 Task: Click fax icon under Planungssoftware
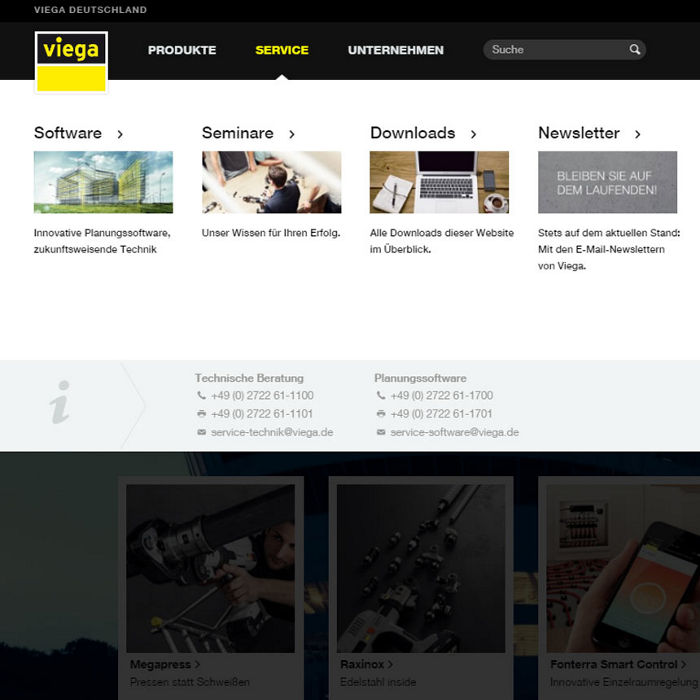click(381, 413)
